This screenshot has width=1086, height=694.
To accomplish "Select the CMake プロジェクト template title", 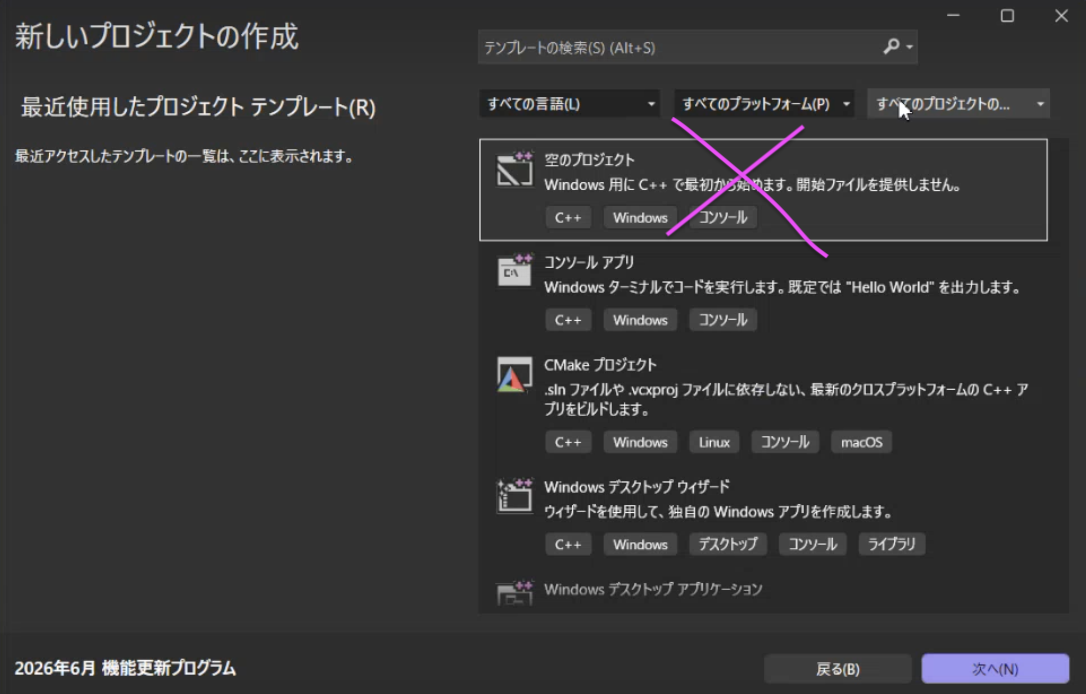I will click(x=600, y=365).
